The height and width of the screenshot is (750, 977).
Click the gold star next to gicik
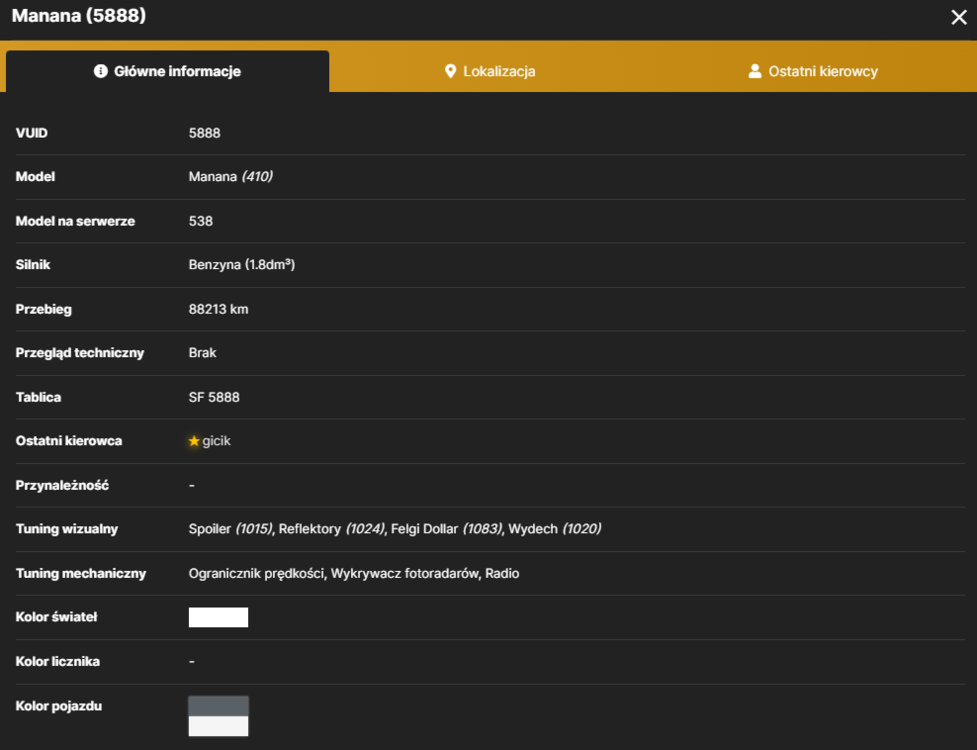point(194,441)
